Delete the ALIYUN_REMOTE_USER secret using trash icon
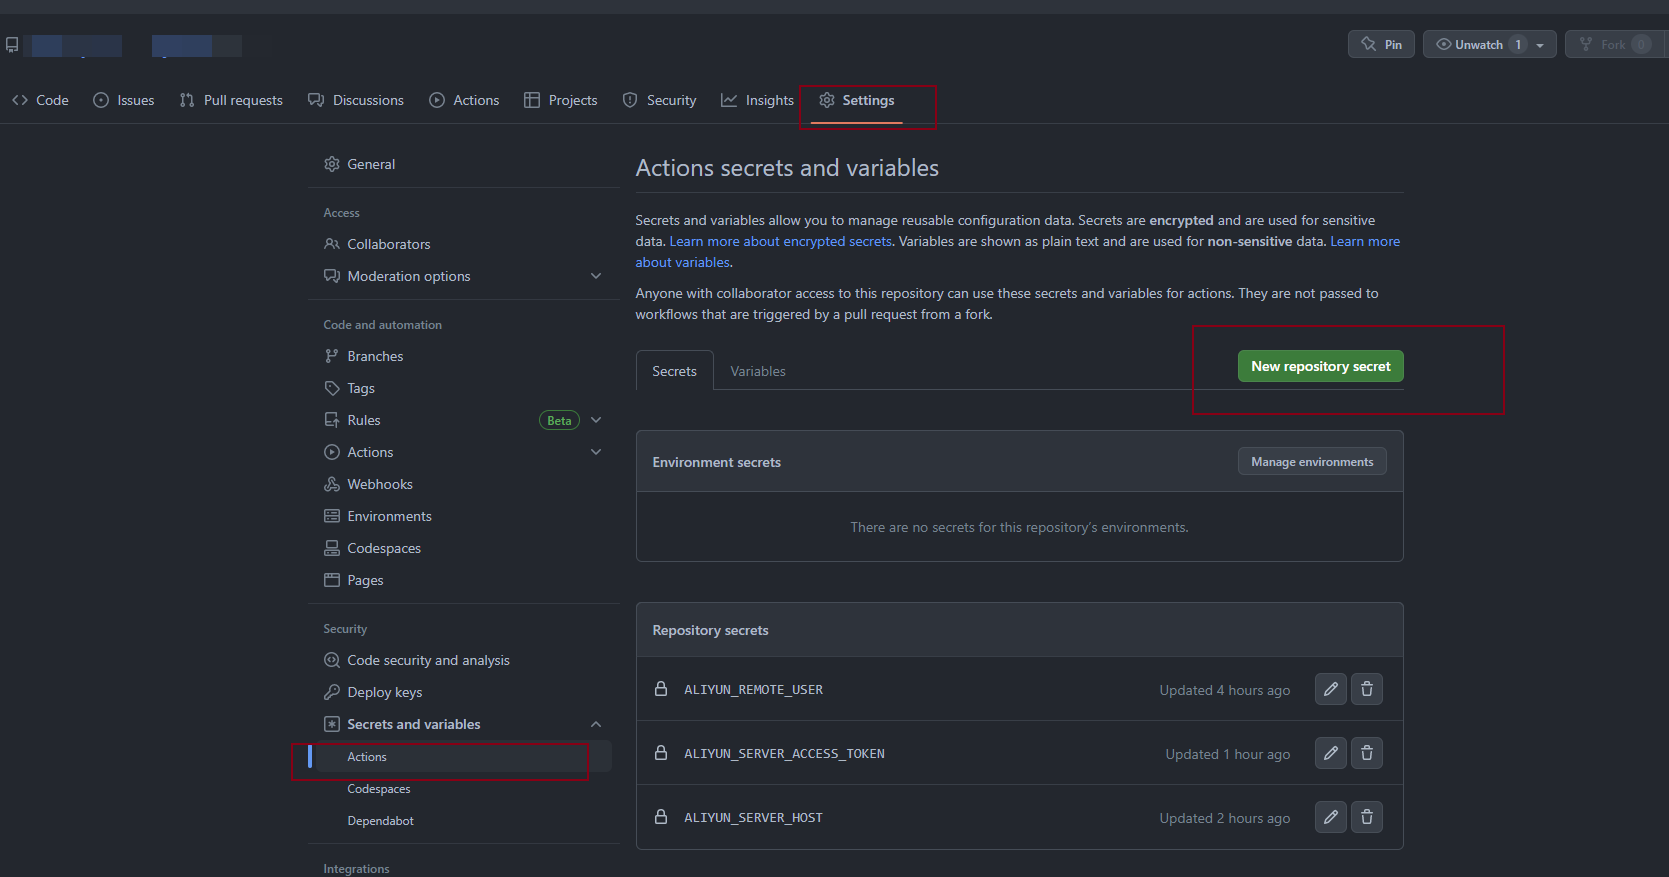This screenshot has height=877, width=1669. [x=1366, y=689]
